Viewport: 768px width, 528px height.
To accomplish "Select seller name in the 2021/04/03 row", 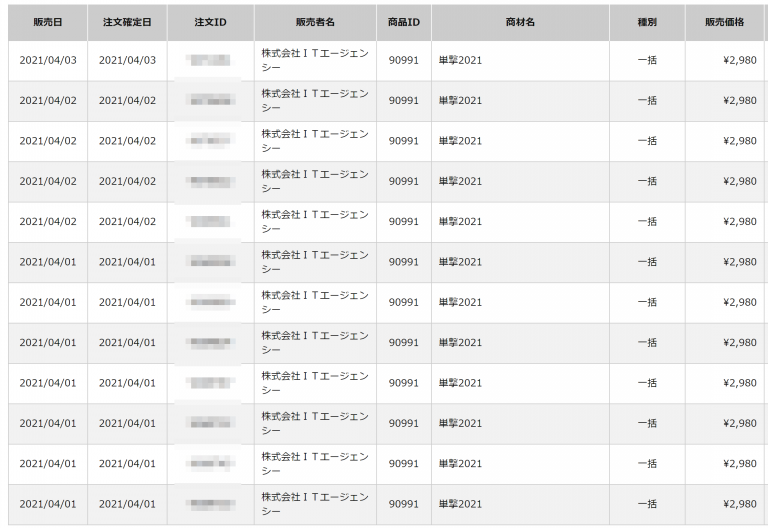I will (x=315, y=61).
